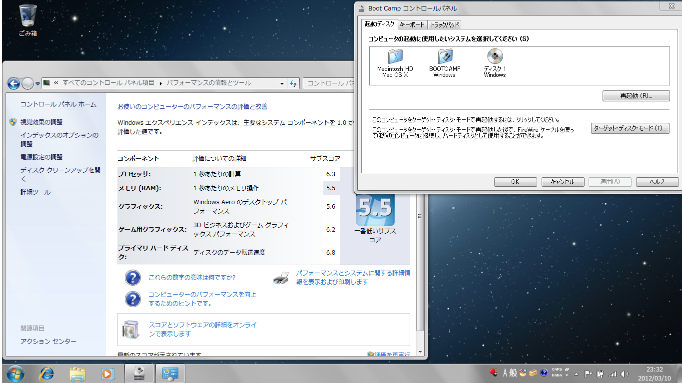The width and height of the screenshot is (682, 383).
Task: Click the power plug tray icon
Action: 600,373
